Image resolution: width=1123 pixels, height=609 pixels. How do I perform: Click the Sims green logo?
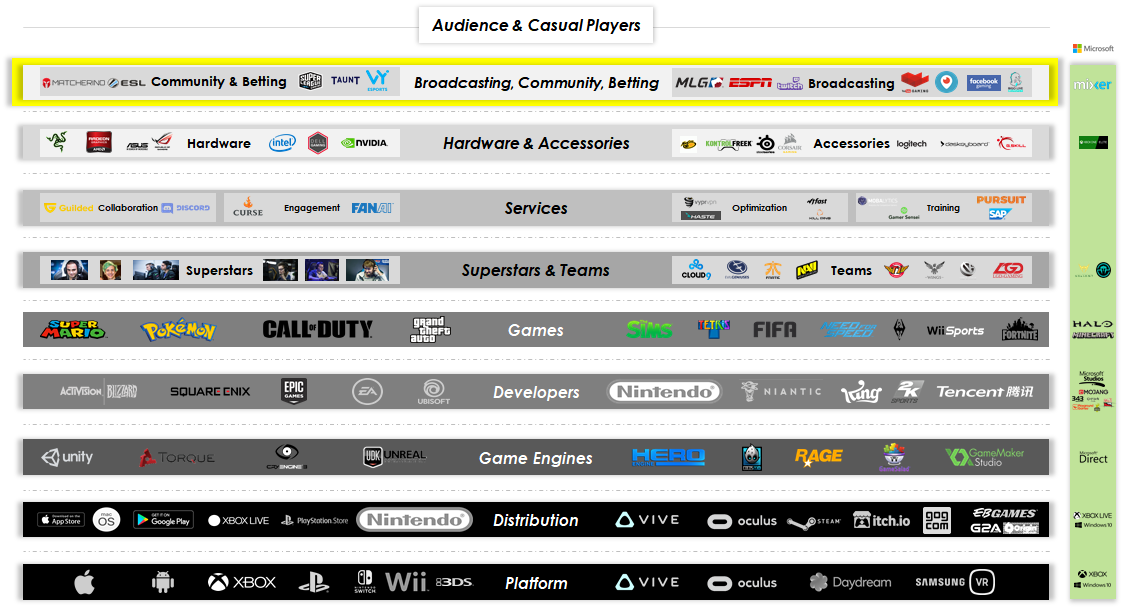pos(649,330)
